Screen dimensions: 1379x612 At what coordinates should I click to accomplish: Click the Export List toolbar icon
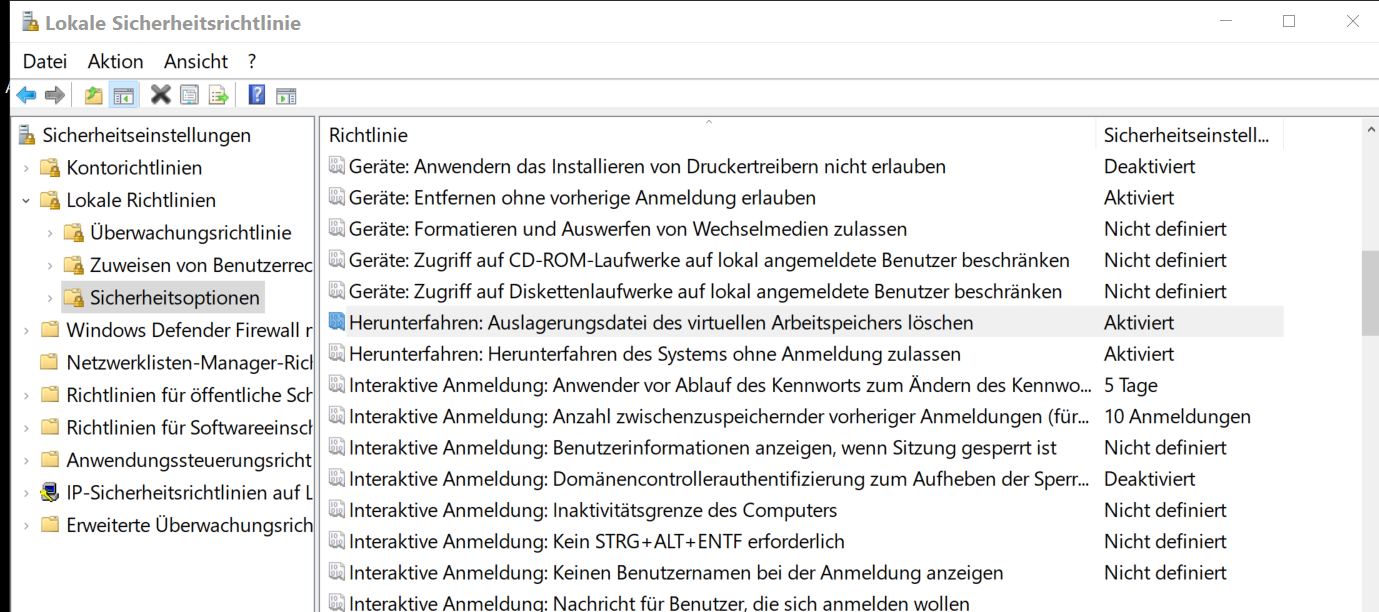tap(218, 94)
